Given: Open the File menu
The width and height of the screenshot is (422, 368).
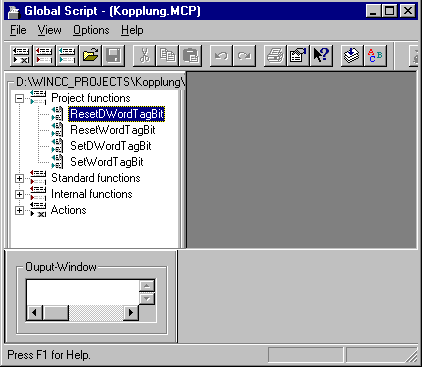Looking at the screenshot, I should (18, 30).
